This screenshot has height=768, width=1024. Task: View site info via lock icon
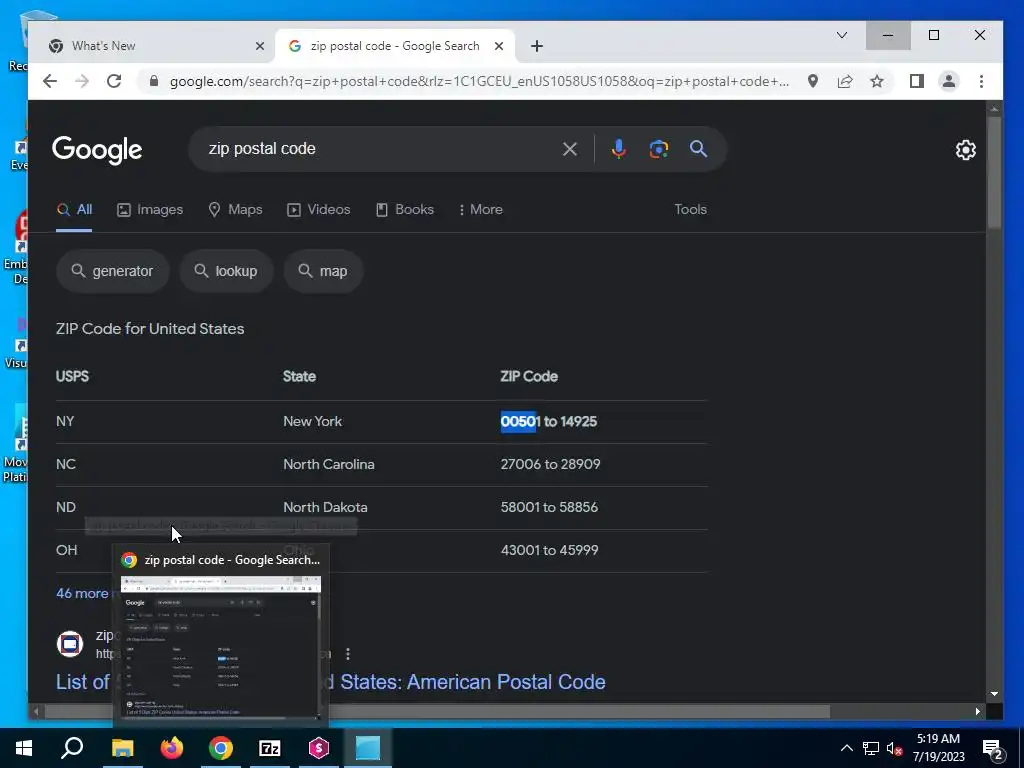click(154, 81)
